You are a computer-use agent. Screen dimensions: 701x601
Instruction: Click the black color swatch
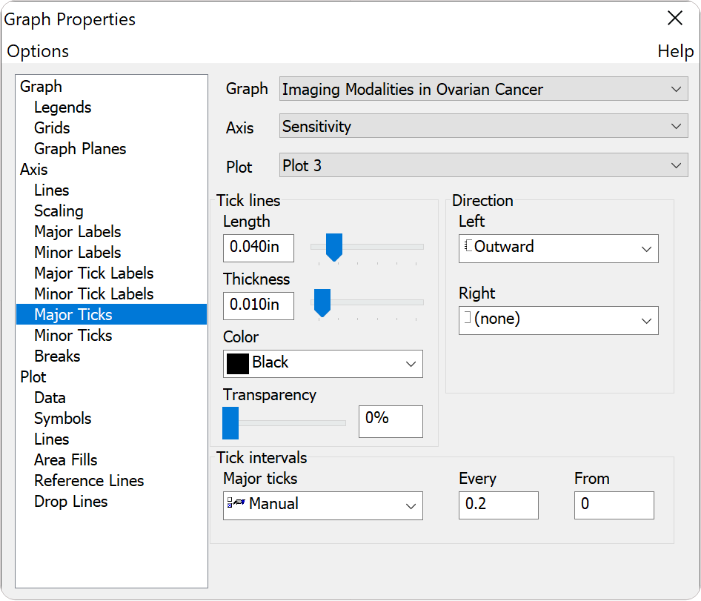click(238, 363)
